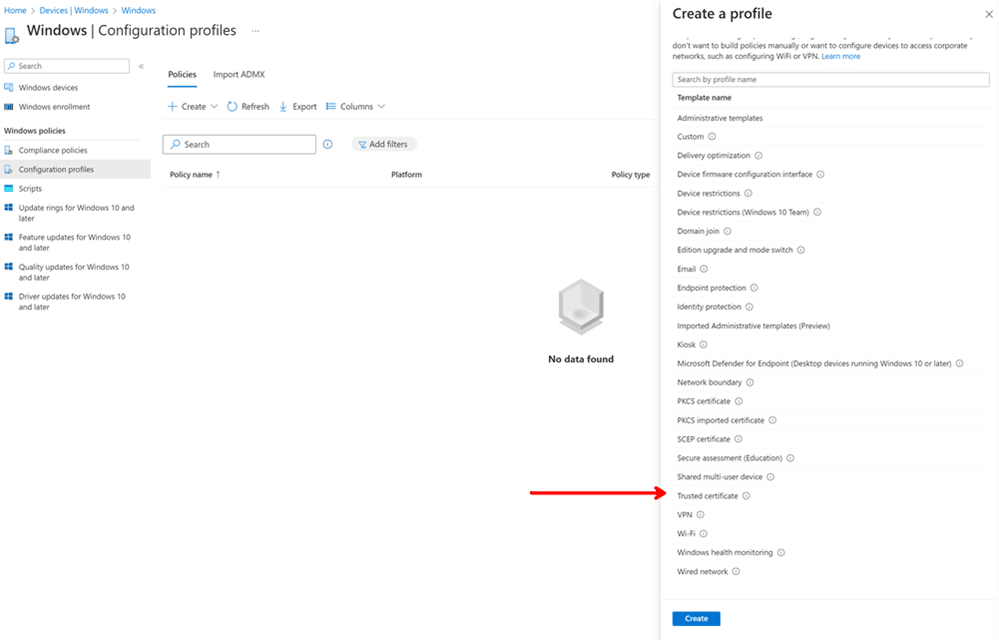Screen dimensions: 999x640
Task: Expand the Columns dropdown
Action: [x=356, y=106]
